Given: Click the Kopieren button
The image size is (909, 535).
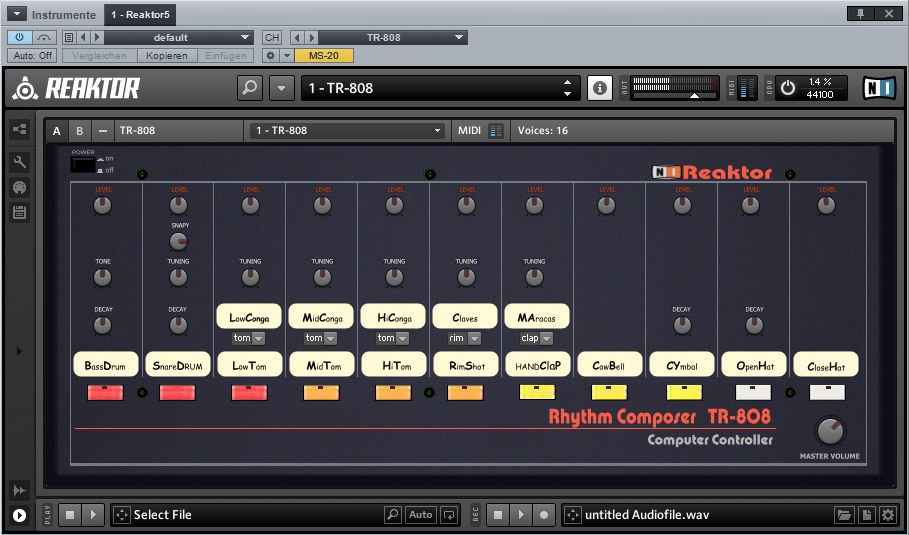Looking at the screenshot, I should (x=167, y=56).
